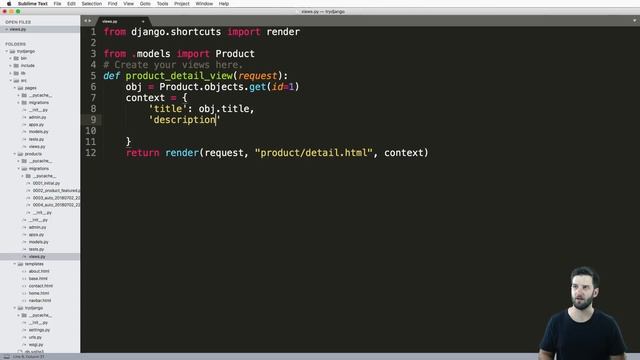Open models.py in the pages folder
640x360 pixels.
coord(38,132)
